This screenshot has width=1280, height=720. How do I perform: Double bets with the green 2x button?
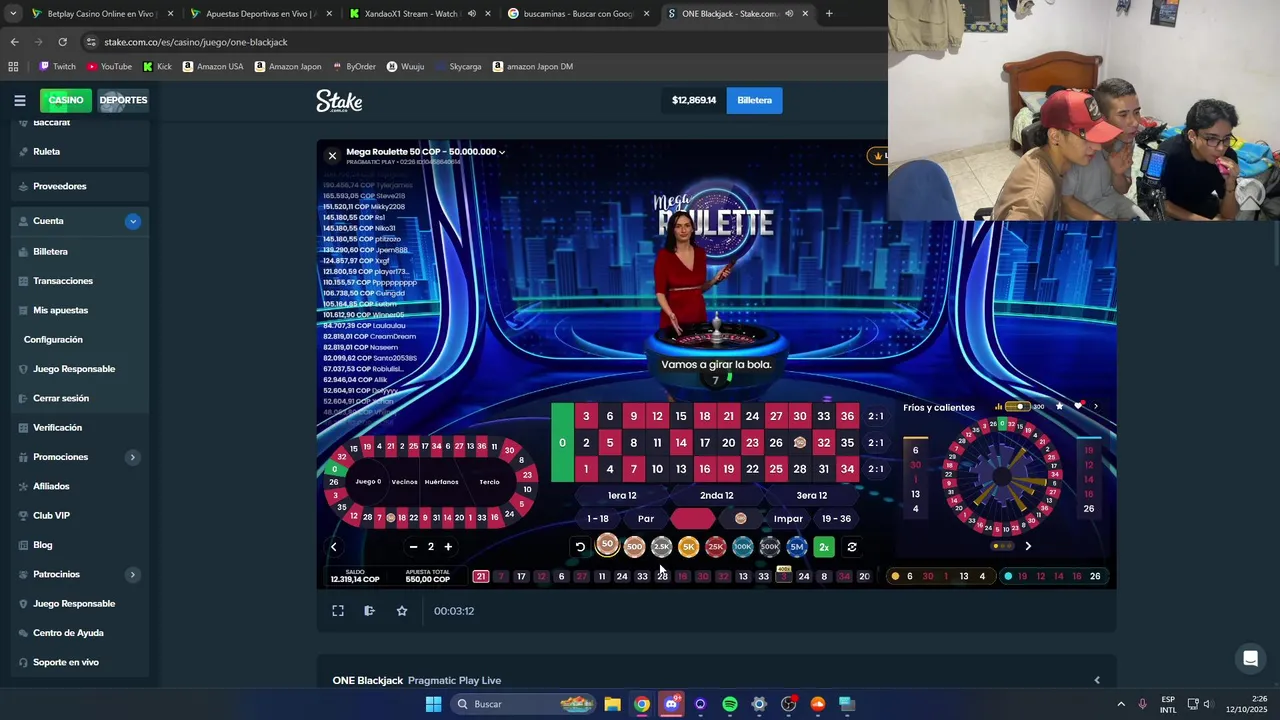[824, 547]
